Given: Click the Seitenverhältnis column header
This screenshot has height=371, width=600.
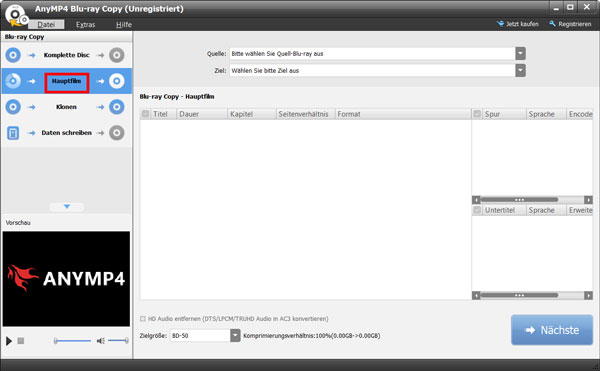Looking at the screenshot, I should 305,114.
